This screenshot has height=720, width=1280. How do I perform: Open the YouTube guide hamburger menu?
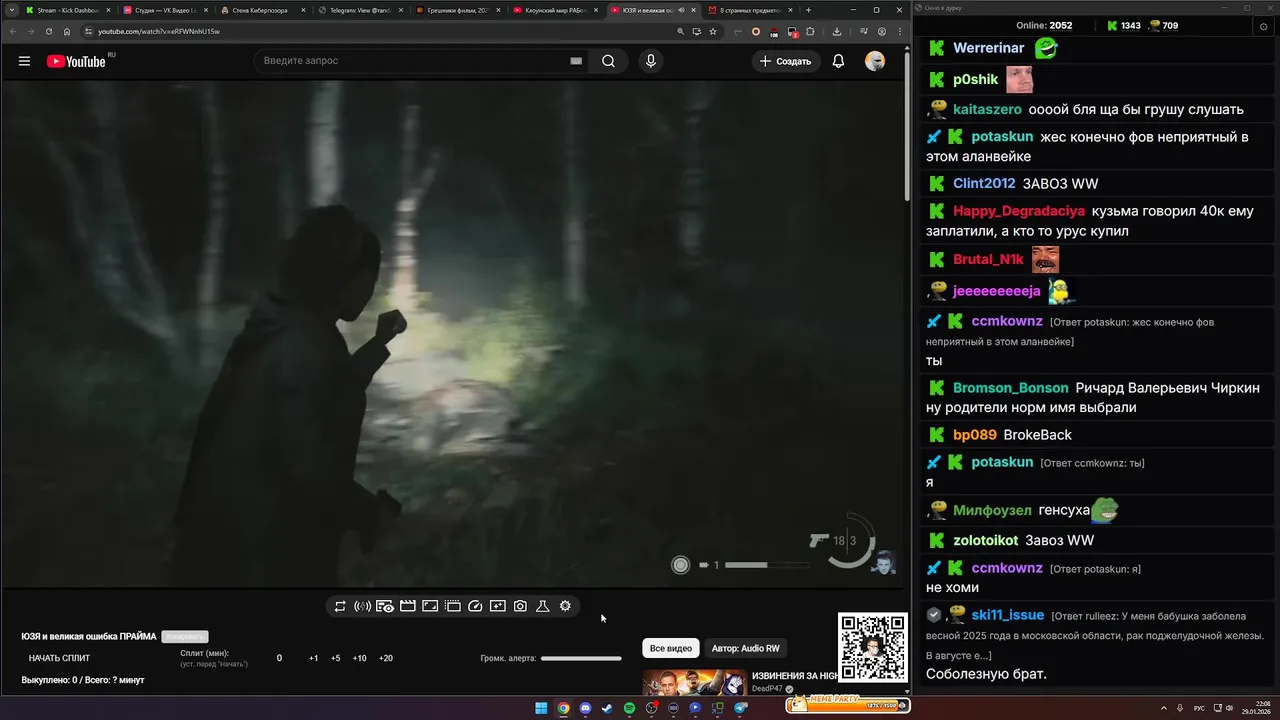(x=24, y=61)
